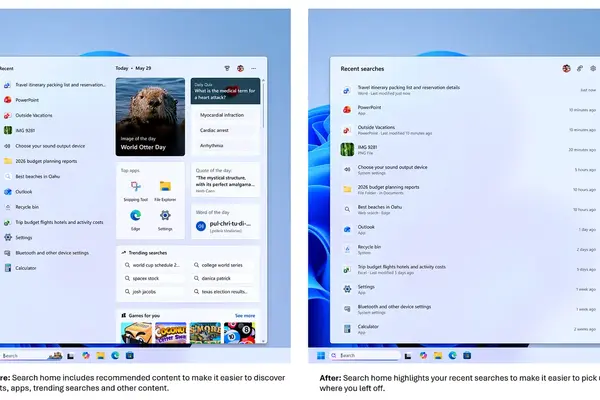This screenshot has height=400, width=600.
Task: Select the IMG 9281 bamboo thumbnail in Recent searches
Action: point(347,150)
